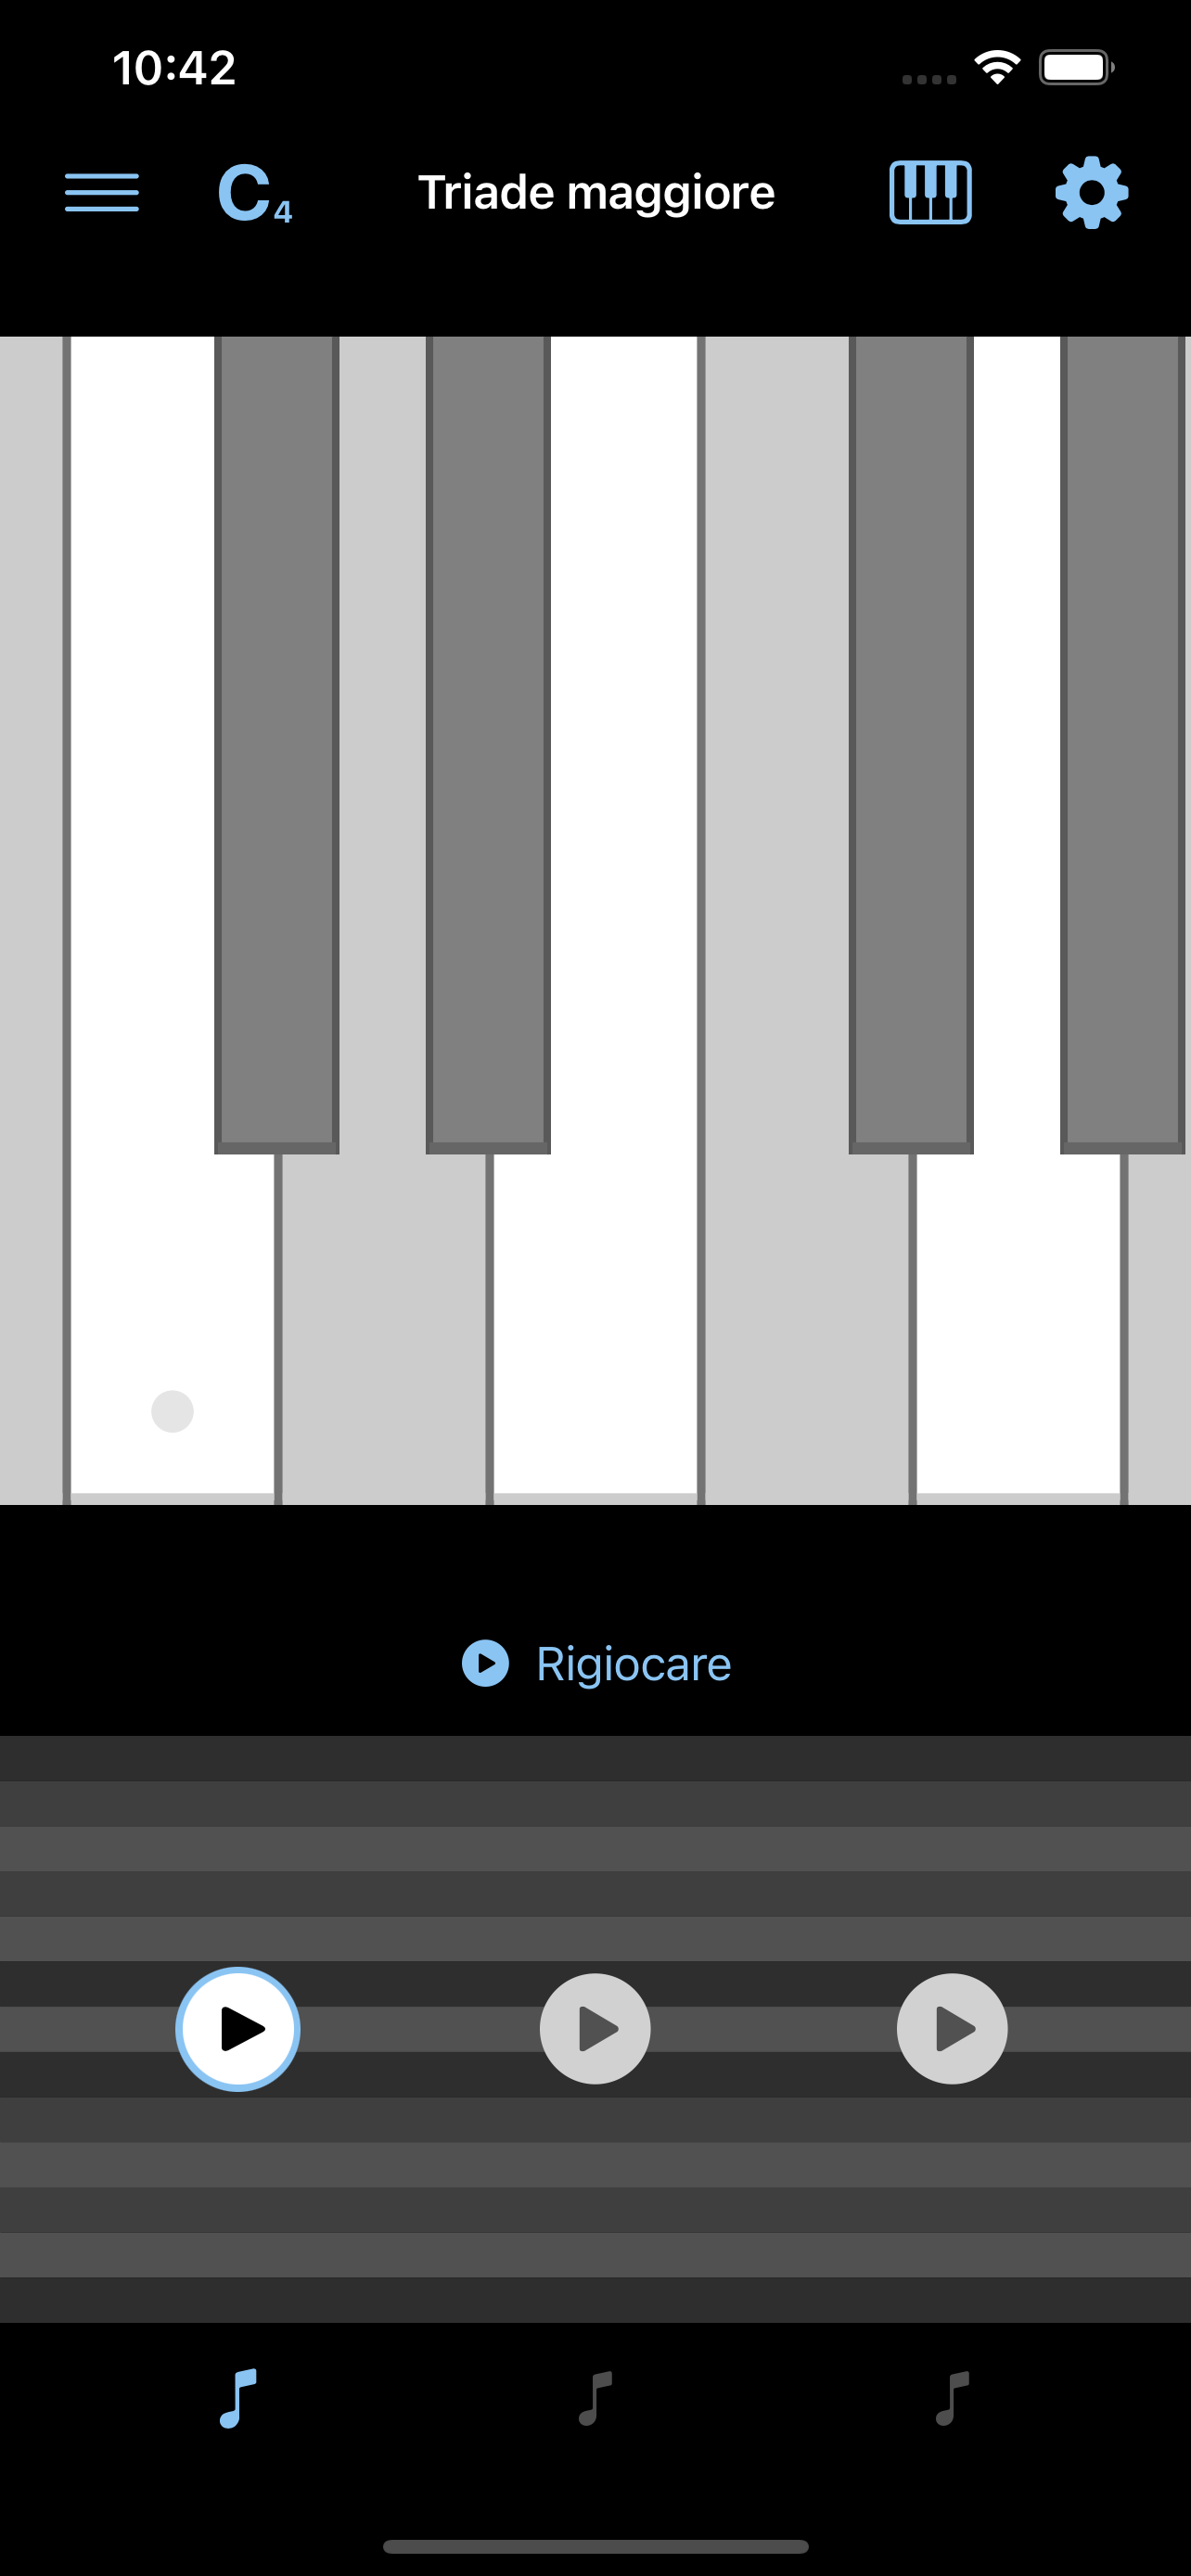Tap the white E key

pyautogui.click(x=596, y=1320)
